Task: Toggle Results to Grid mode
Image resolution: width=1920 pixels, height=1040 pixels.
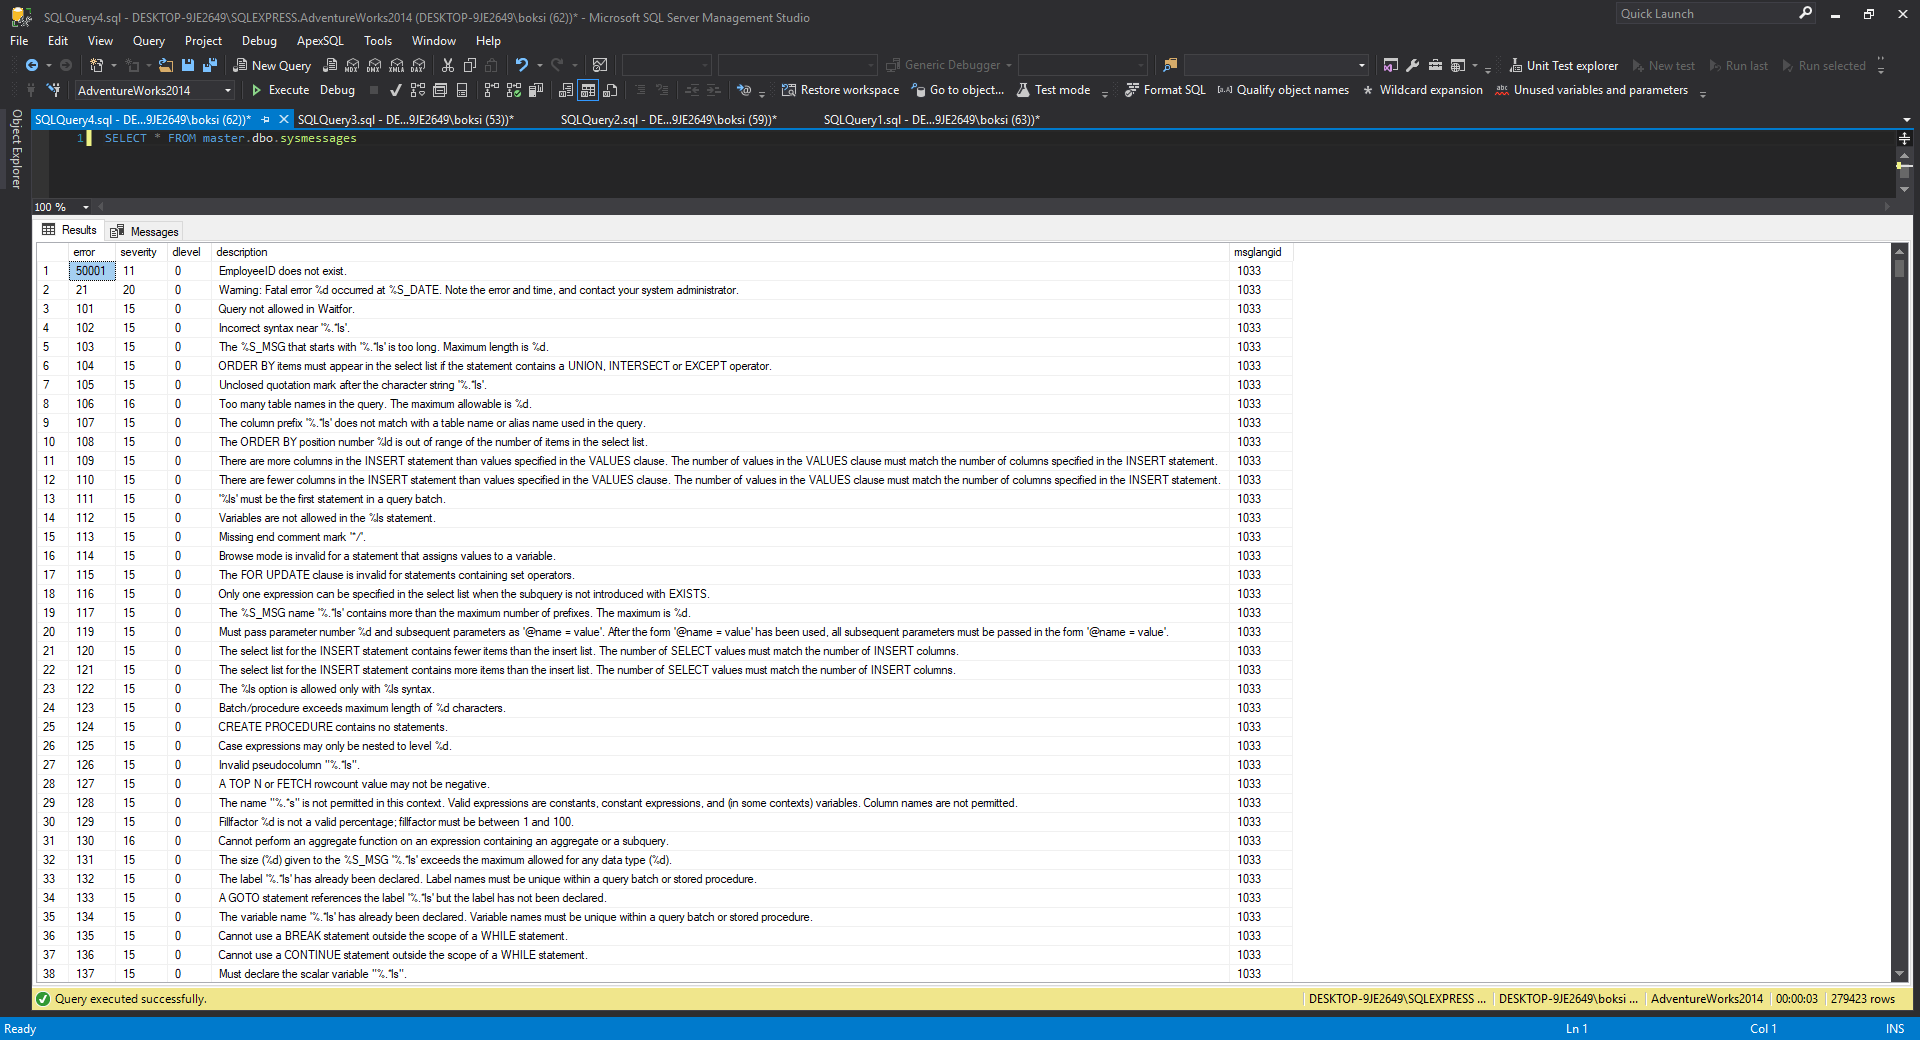Action: tap(588, 90)
